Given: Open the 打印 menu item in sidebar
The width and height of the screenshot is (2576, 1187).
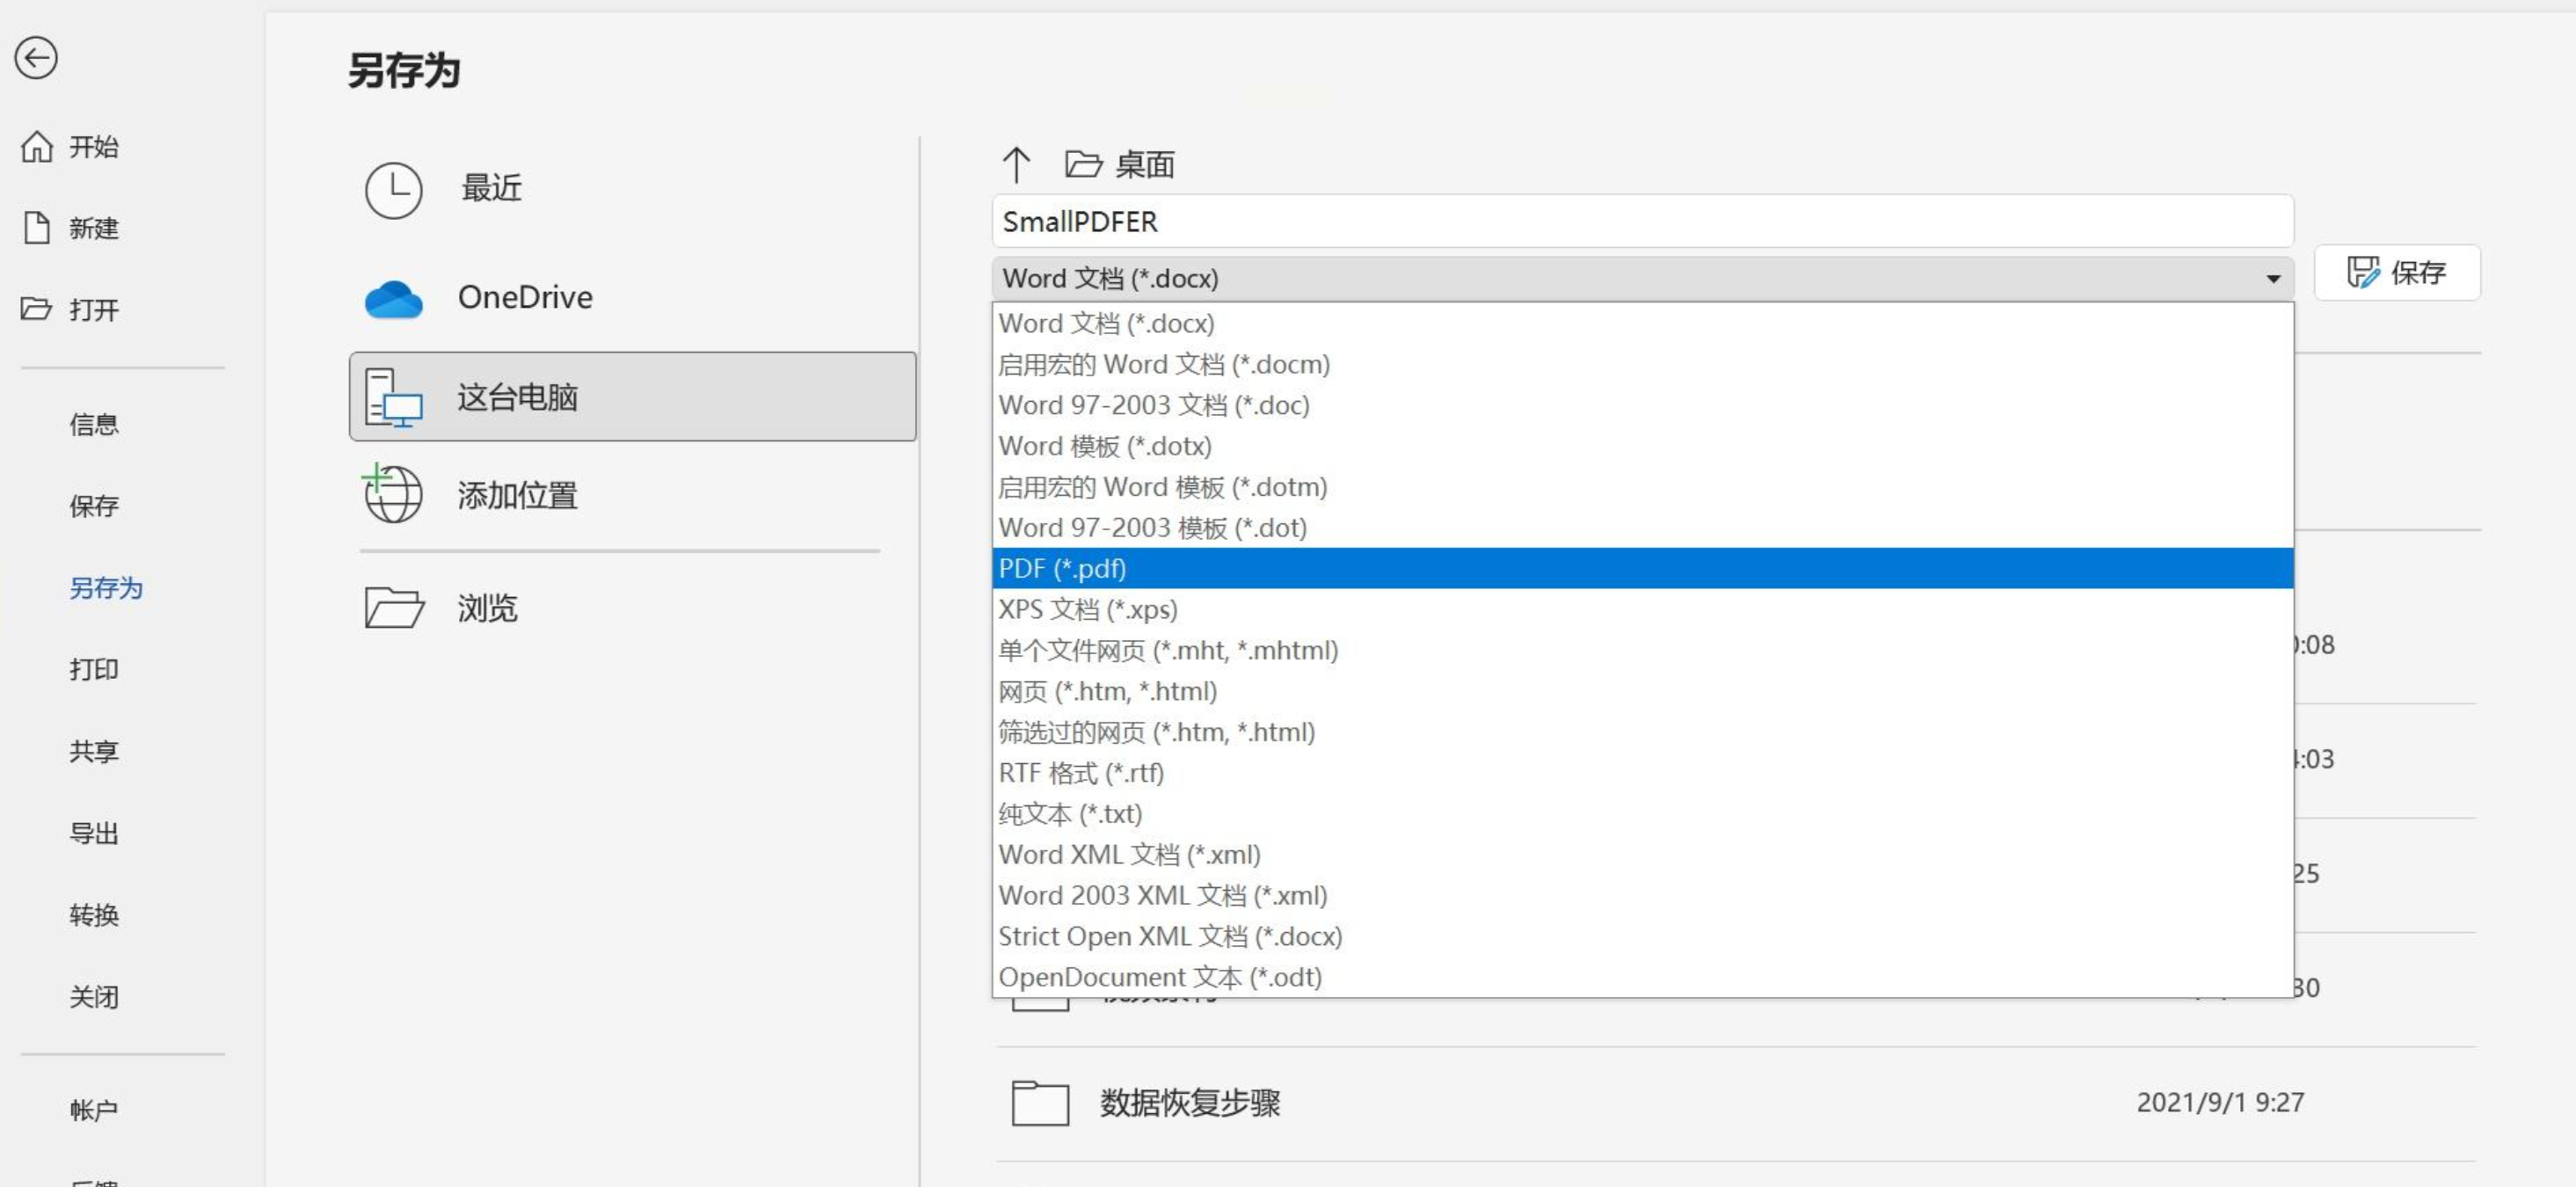Looking at the screenshot, I should [94, 669].
